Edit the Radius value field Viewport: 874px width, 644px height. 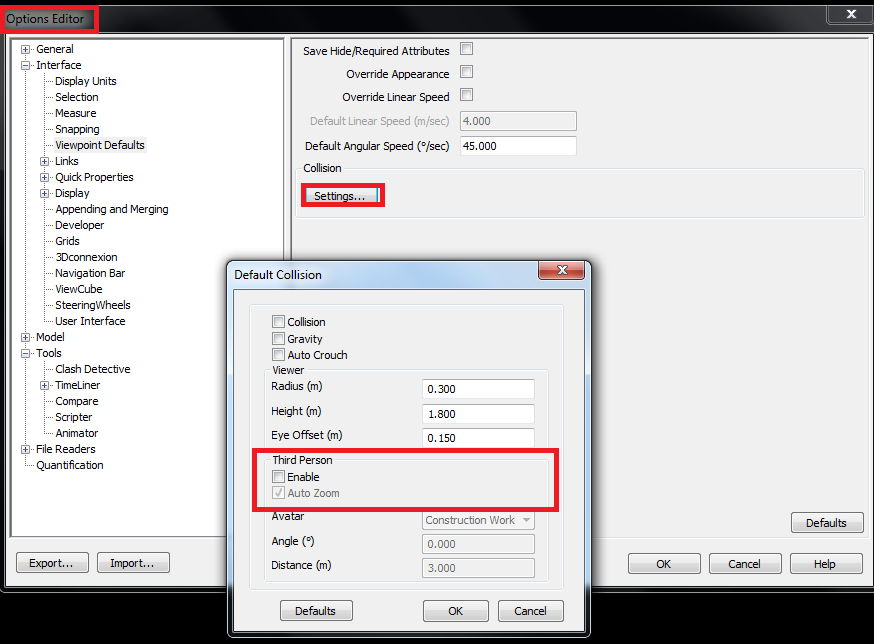tap(478, 389)
